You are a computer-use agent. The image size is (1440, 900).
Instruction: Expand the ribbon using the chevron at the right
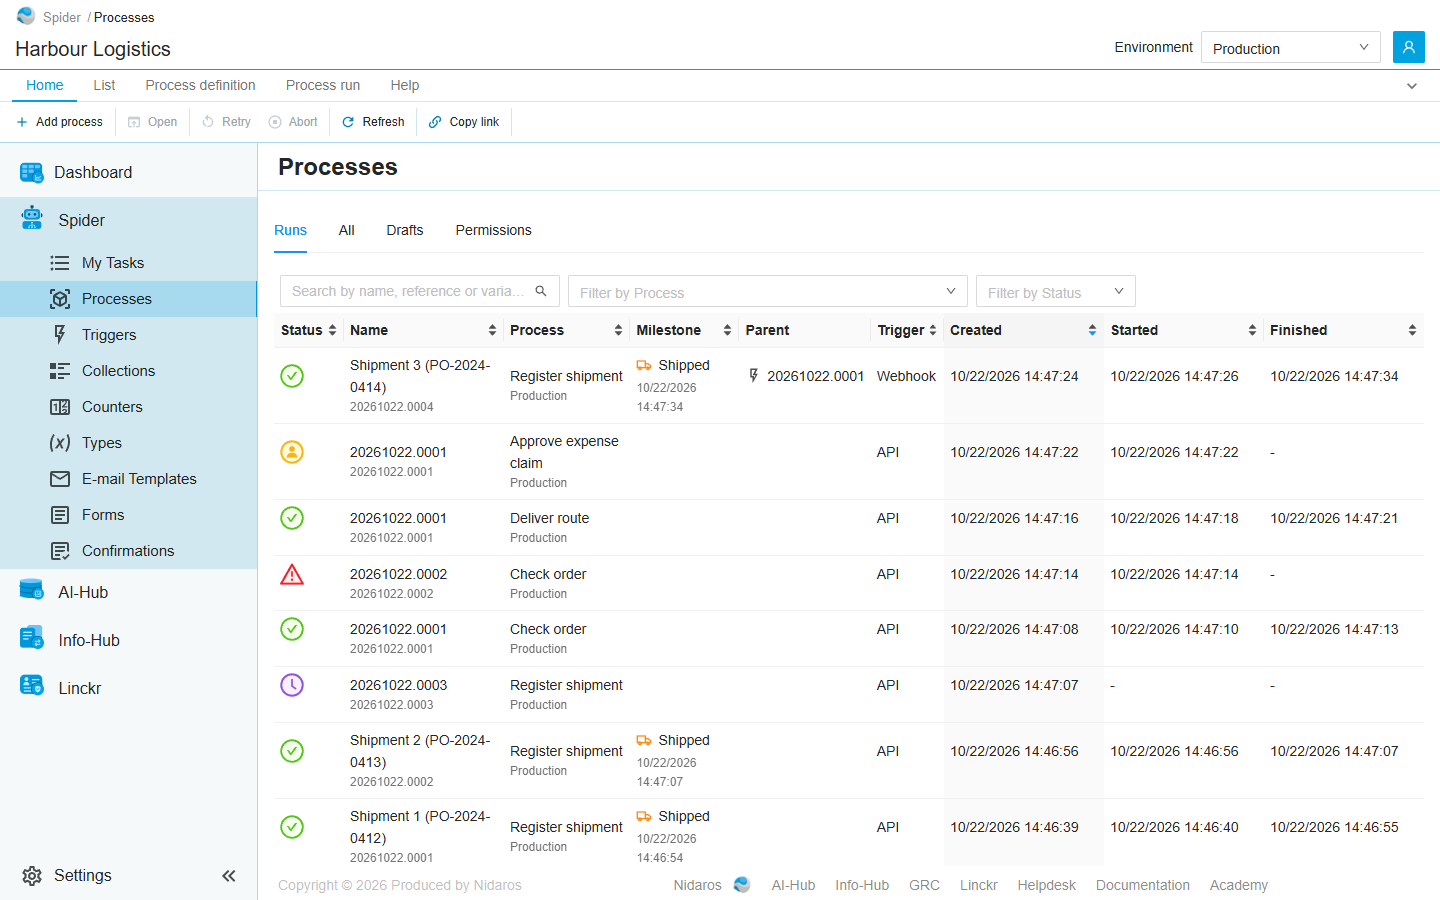[x=1412, y=86]
